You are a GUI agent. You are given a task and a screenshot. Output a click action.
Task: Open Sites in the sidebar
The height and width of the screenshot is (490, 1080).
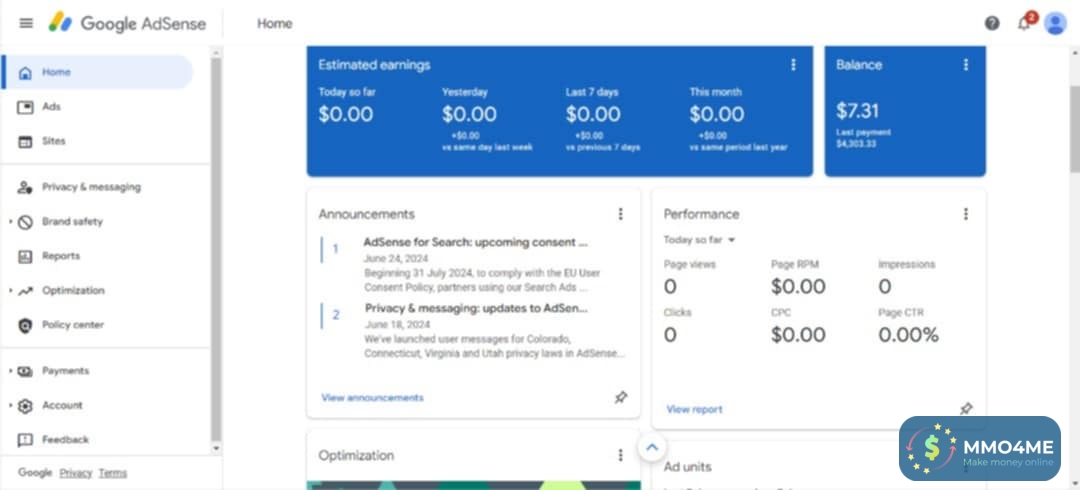click(x=53, y=141)
